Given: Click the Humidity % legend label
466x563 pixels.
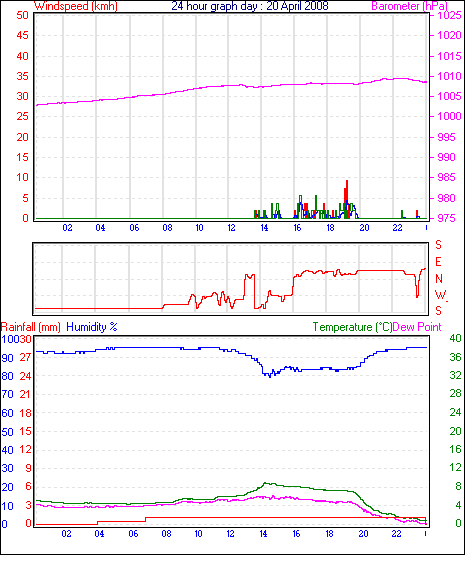Looking at the screenshot, I should pos(92,327).
